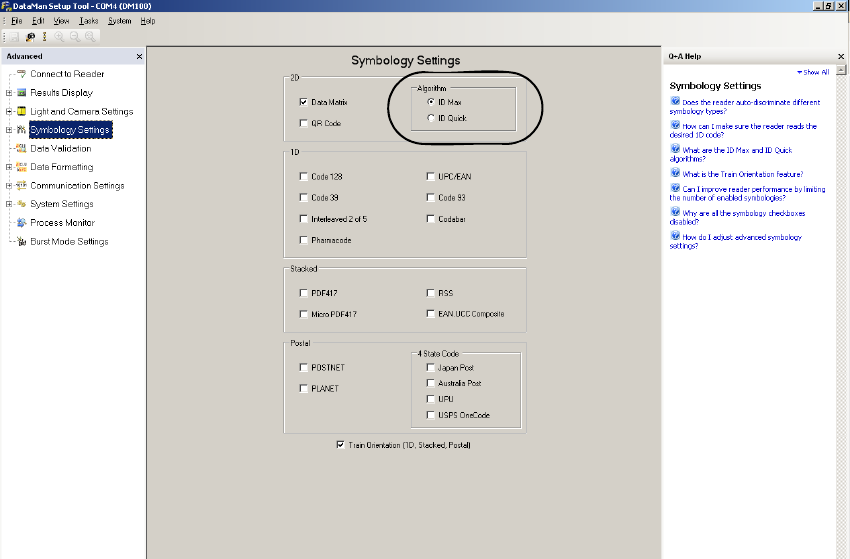
Task: Click the disabled Save toolbar icon
Action: click(x=15, y=36)
